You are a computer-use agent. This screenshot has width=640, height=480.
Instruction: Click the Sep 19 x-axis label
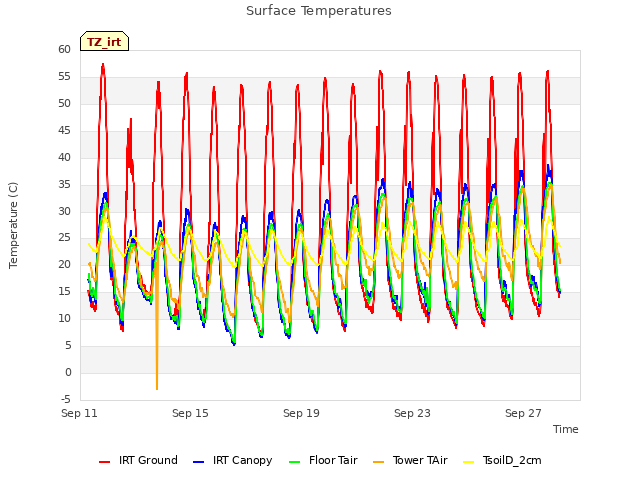coord(301,413)
